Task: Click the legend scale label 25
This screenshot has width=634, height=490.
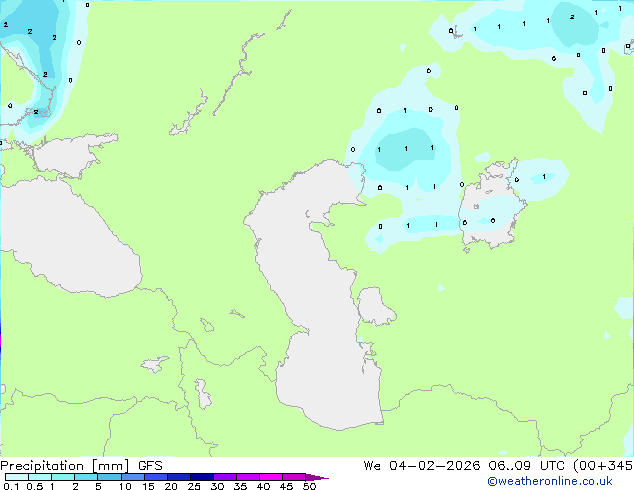Action: [194, 486]
